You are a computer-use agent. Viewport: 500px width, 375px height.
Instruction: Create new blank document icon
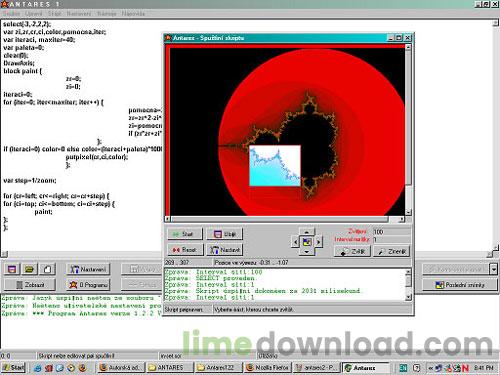point(47,269)
